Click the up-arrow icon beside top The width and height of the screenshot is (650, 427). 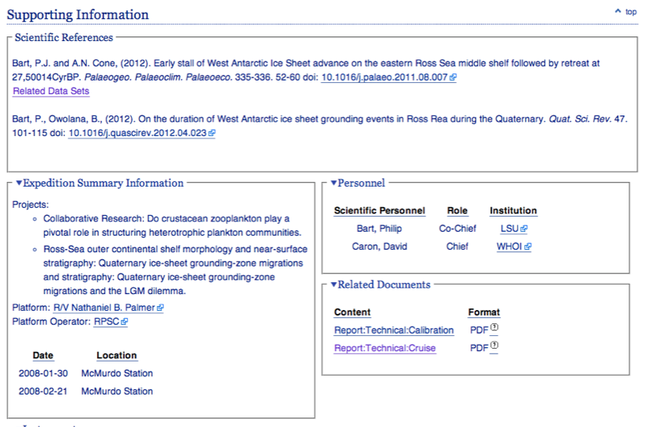[616, 11]
